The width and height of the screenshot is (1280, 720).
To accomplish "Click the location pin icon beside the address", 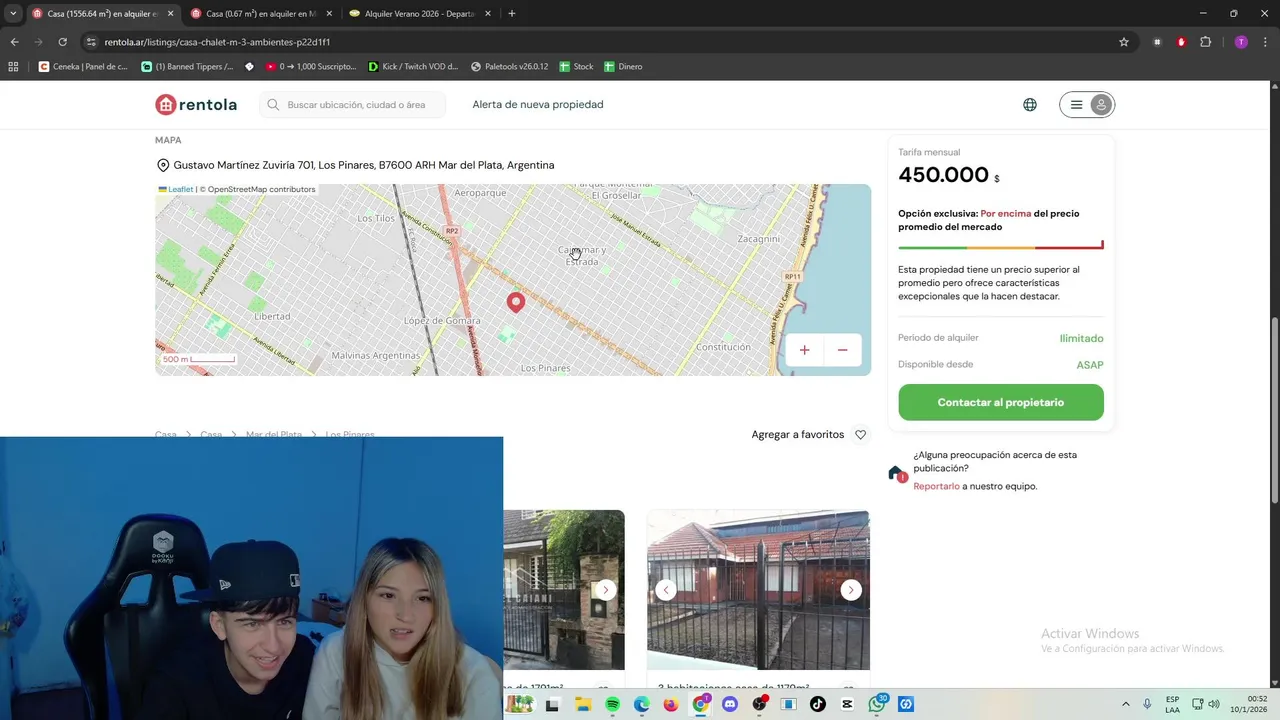I will pyautogui.click(x=163, y=165).
